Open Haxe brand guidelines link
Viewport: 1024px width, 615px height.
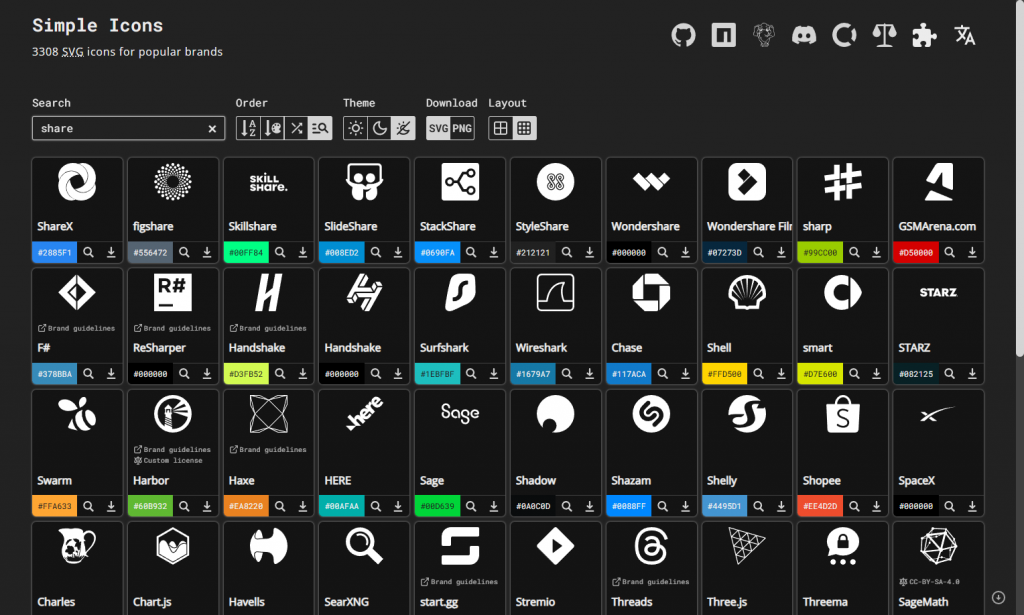pyautogui.click(x=268, y=450)
